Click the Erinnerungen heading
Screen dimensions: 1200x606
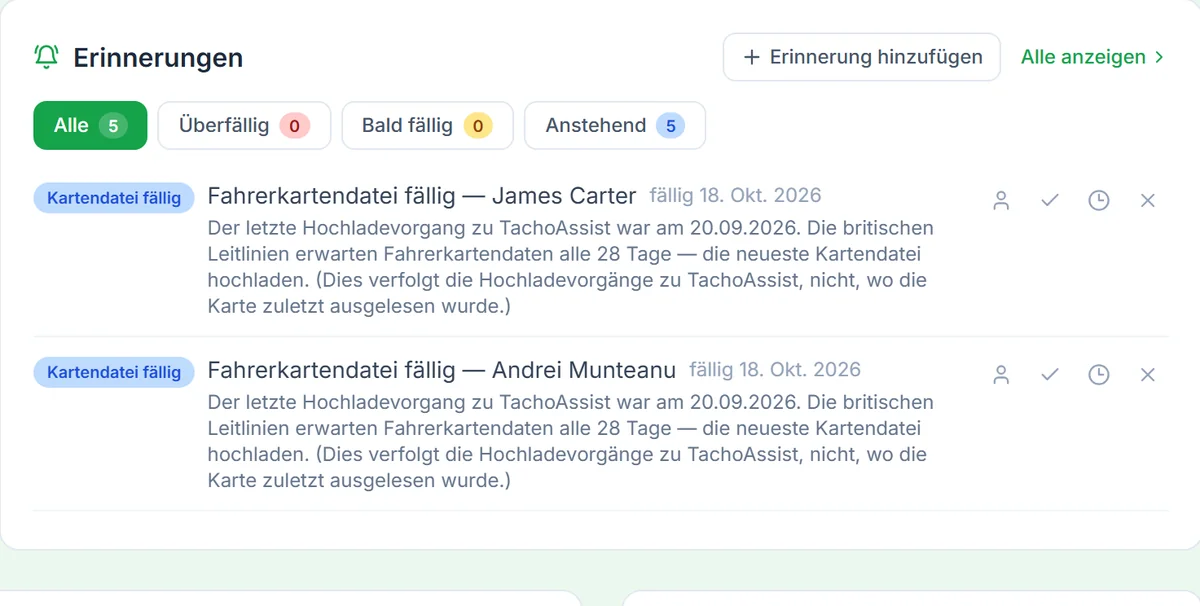[x=158, y=58]
